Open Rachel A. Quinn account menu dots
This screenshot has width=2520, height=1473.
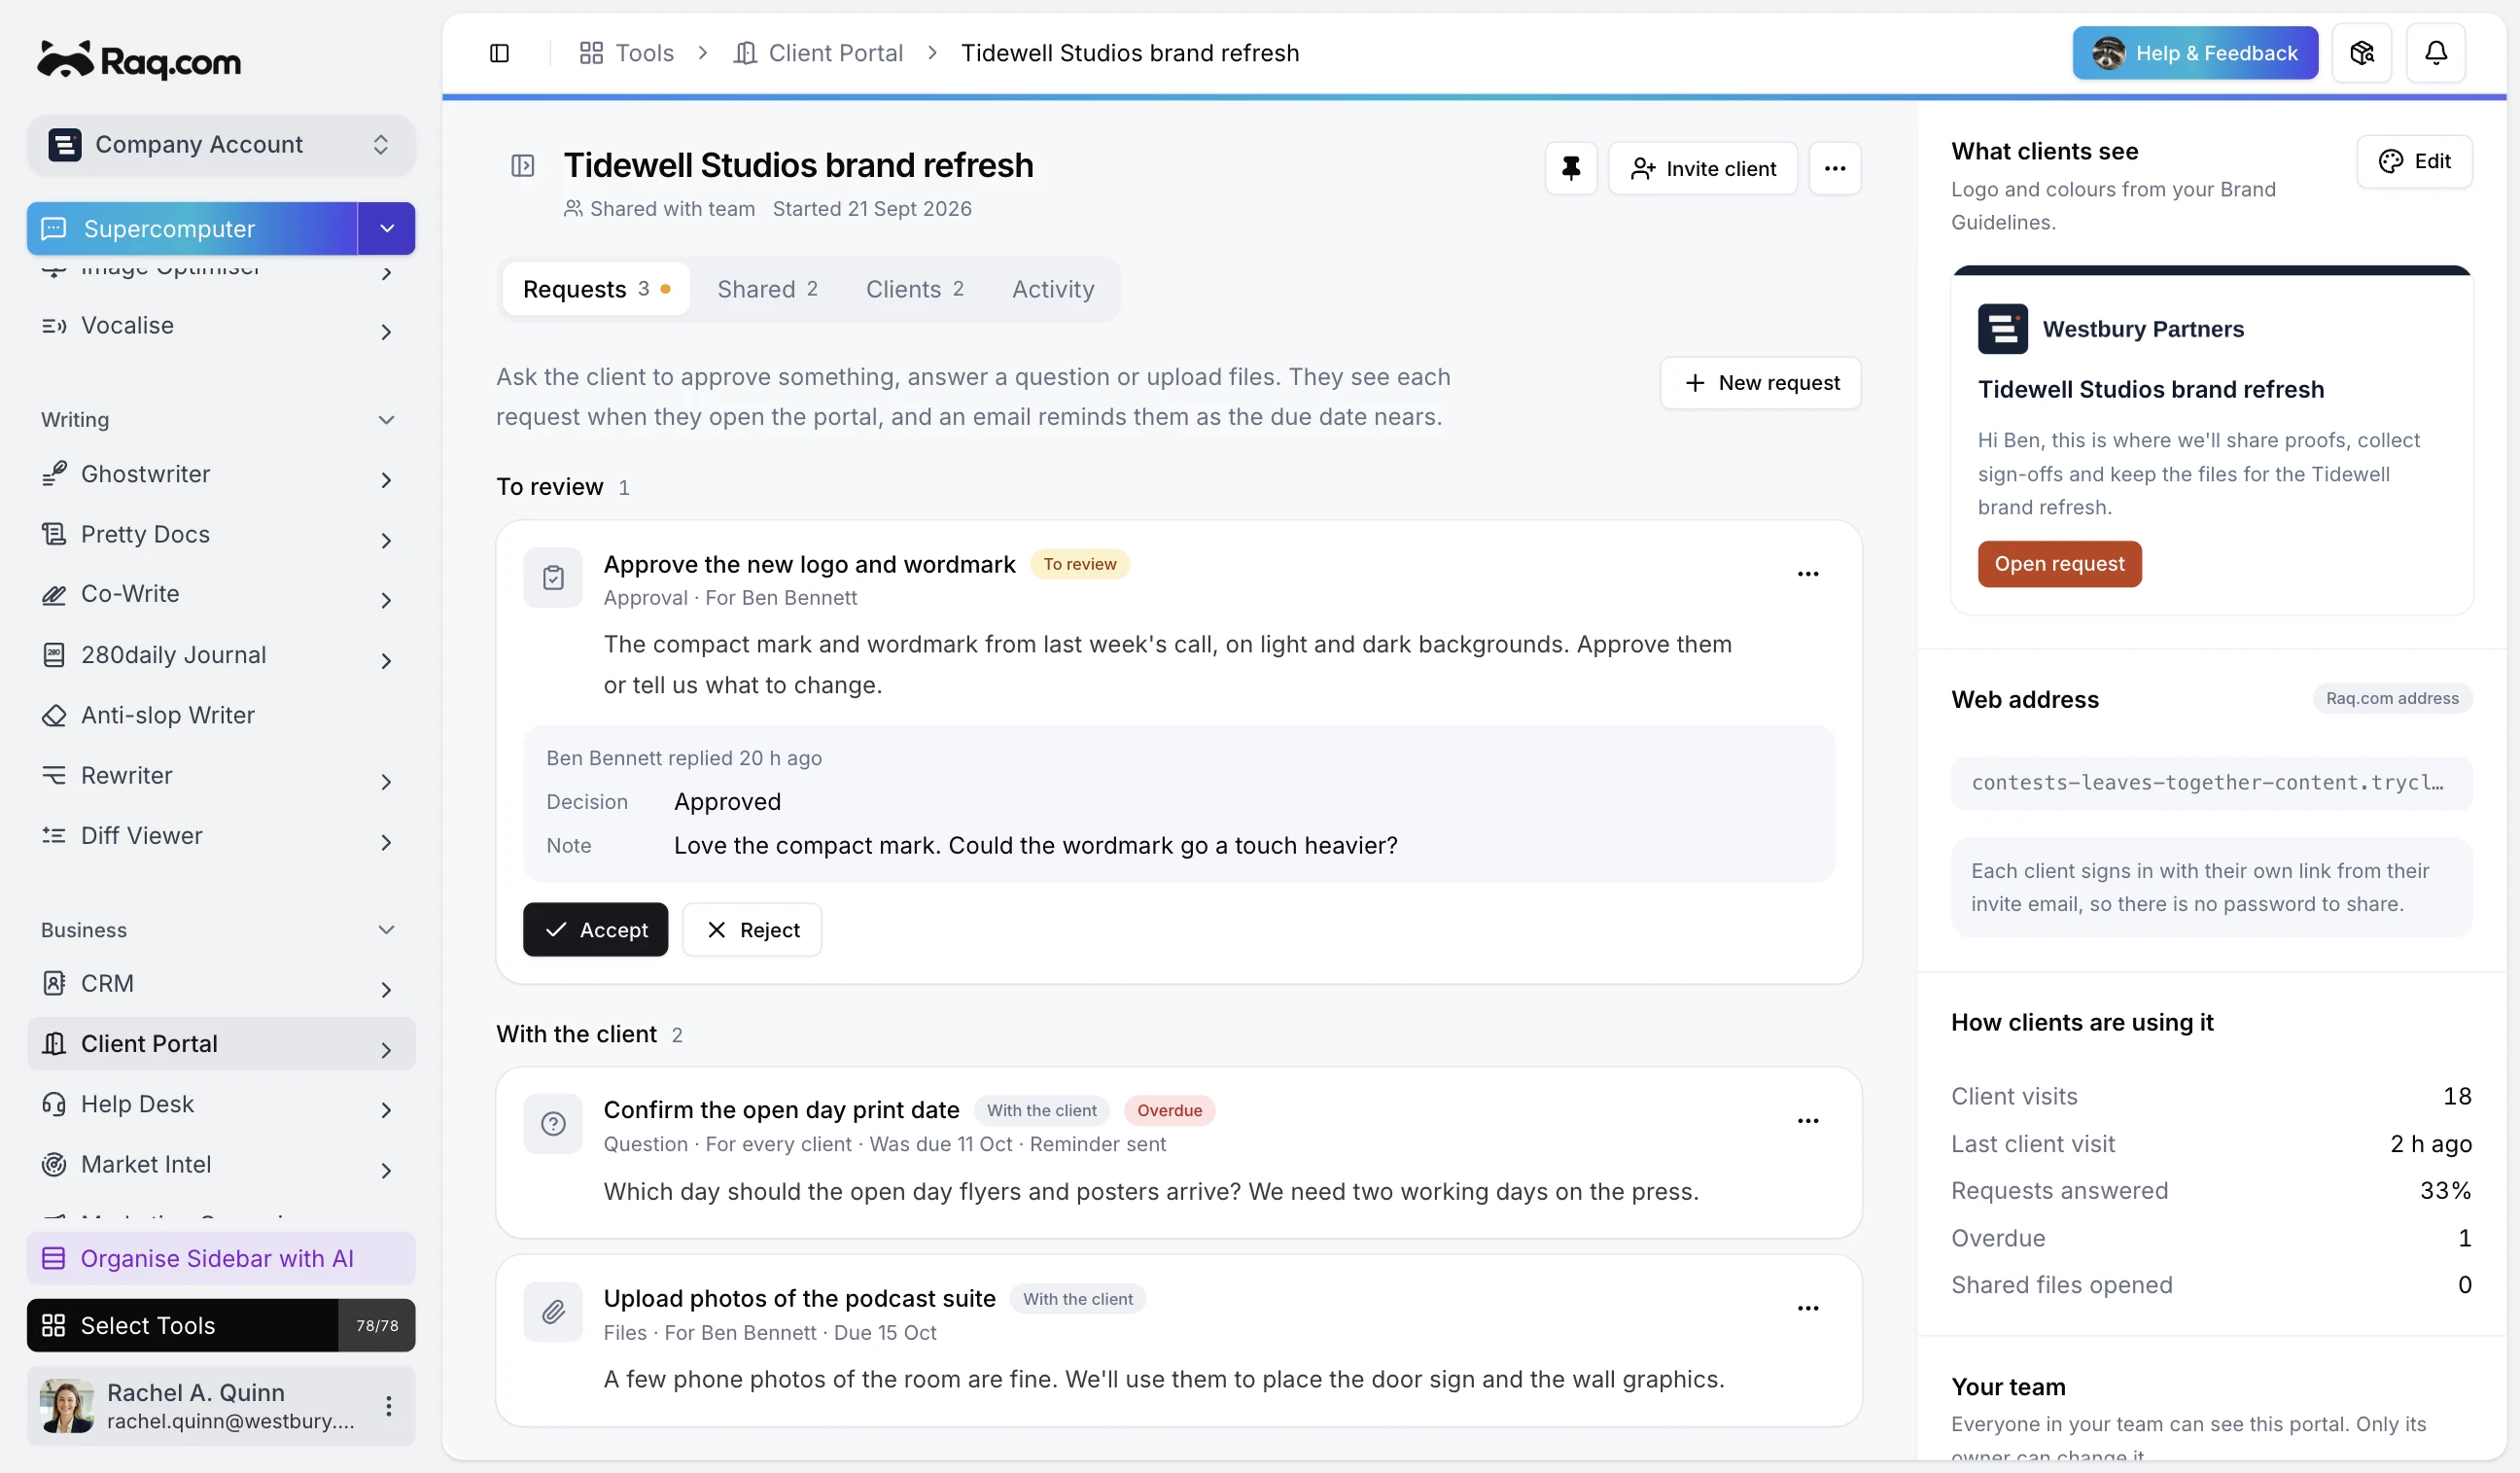(388, 1406)
